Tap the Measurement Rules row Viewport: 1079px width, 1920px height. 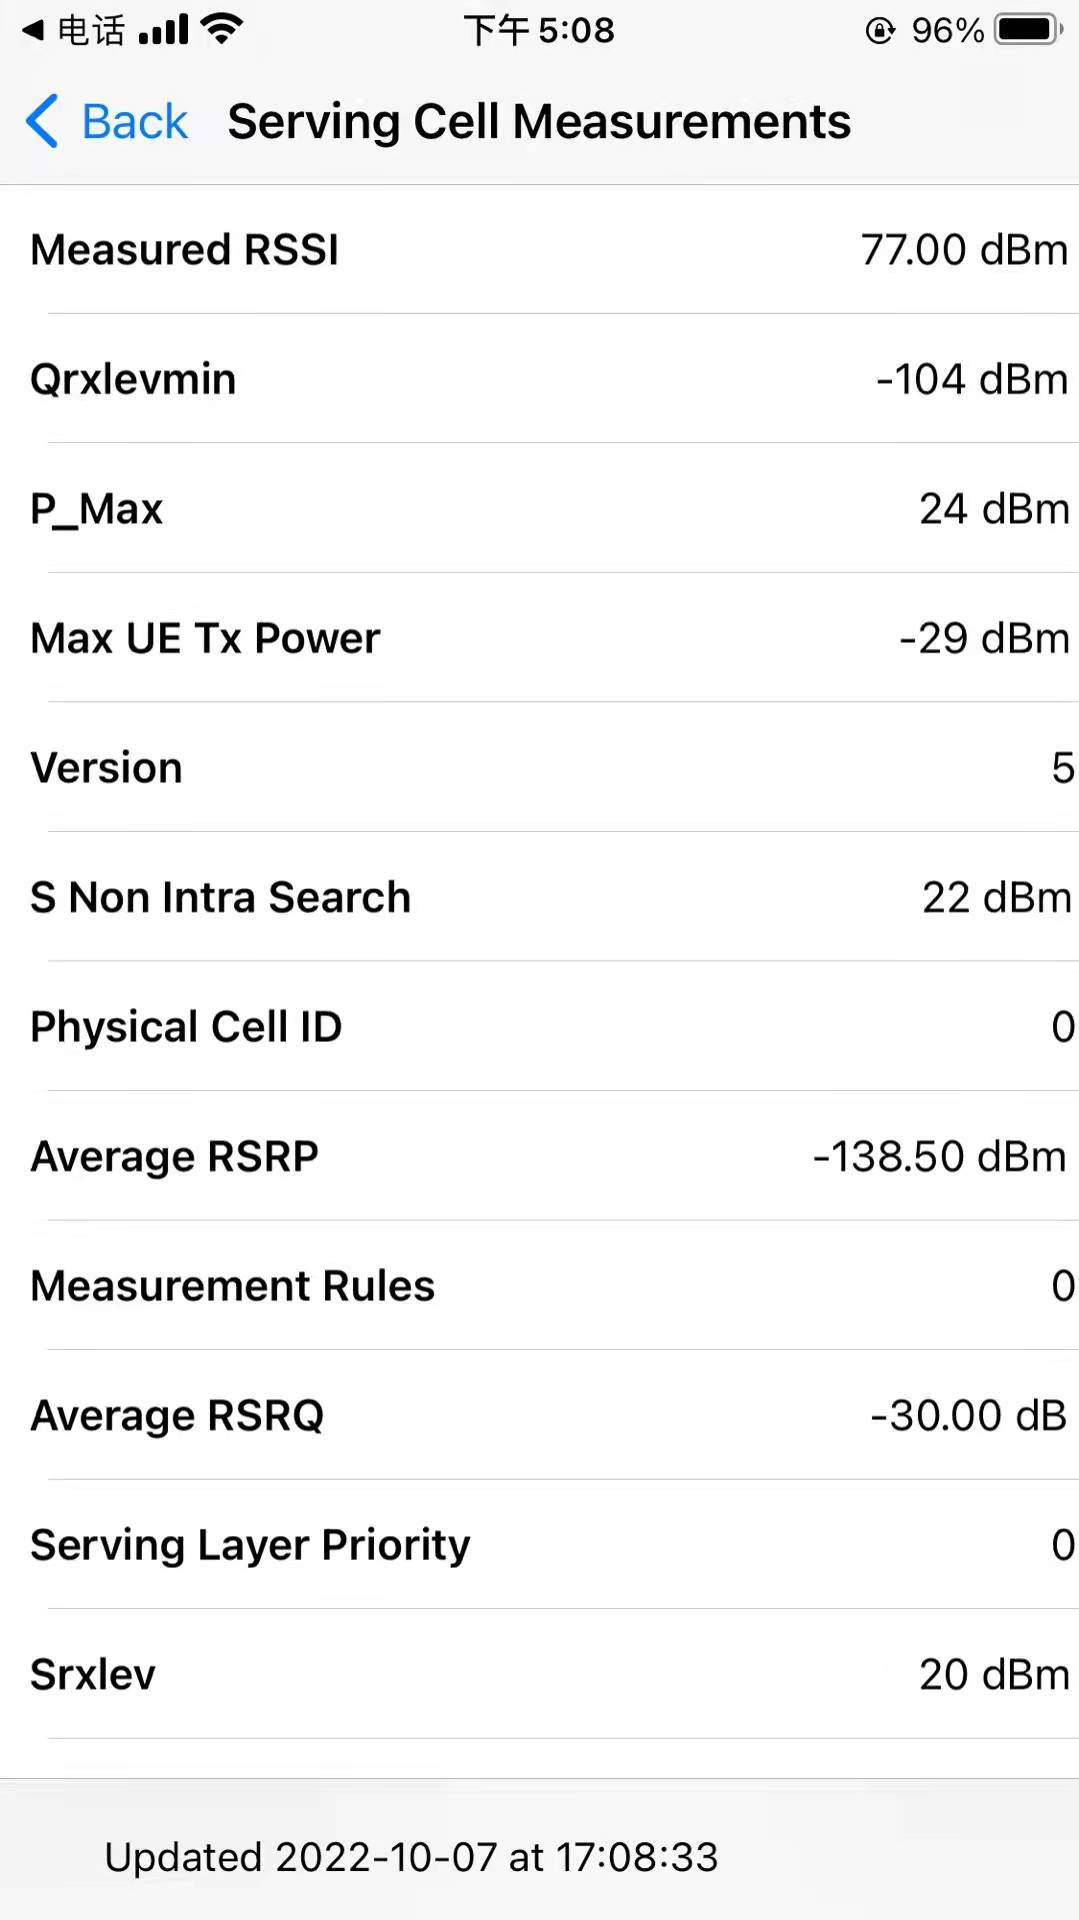540,1286
